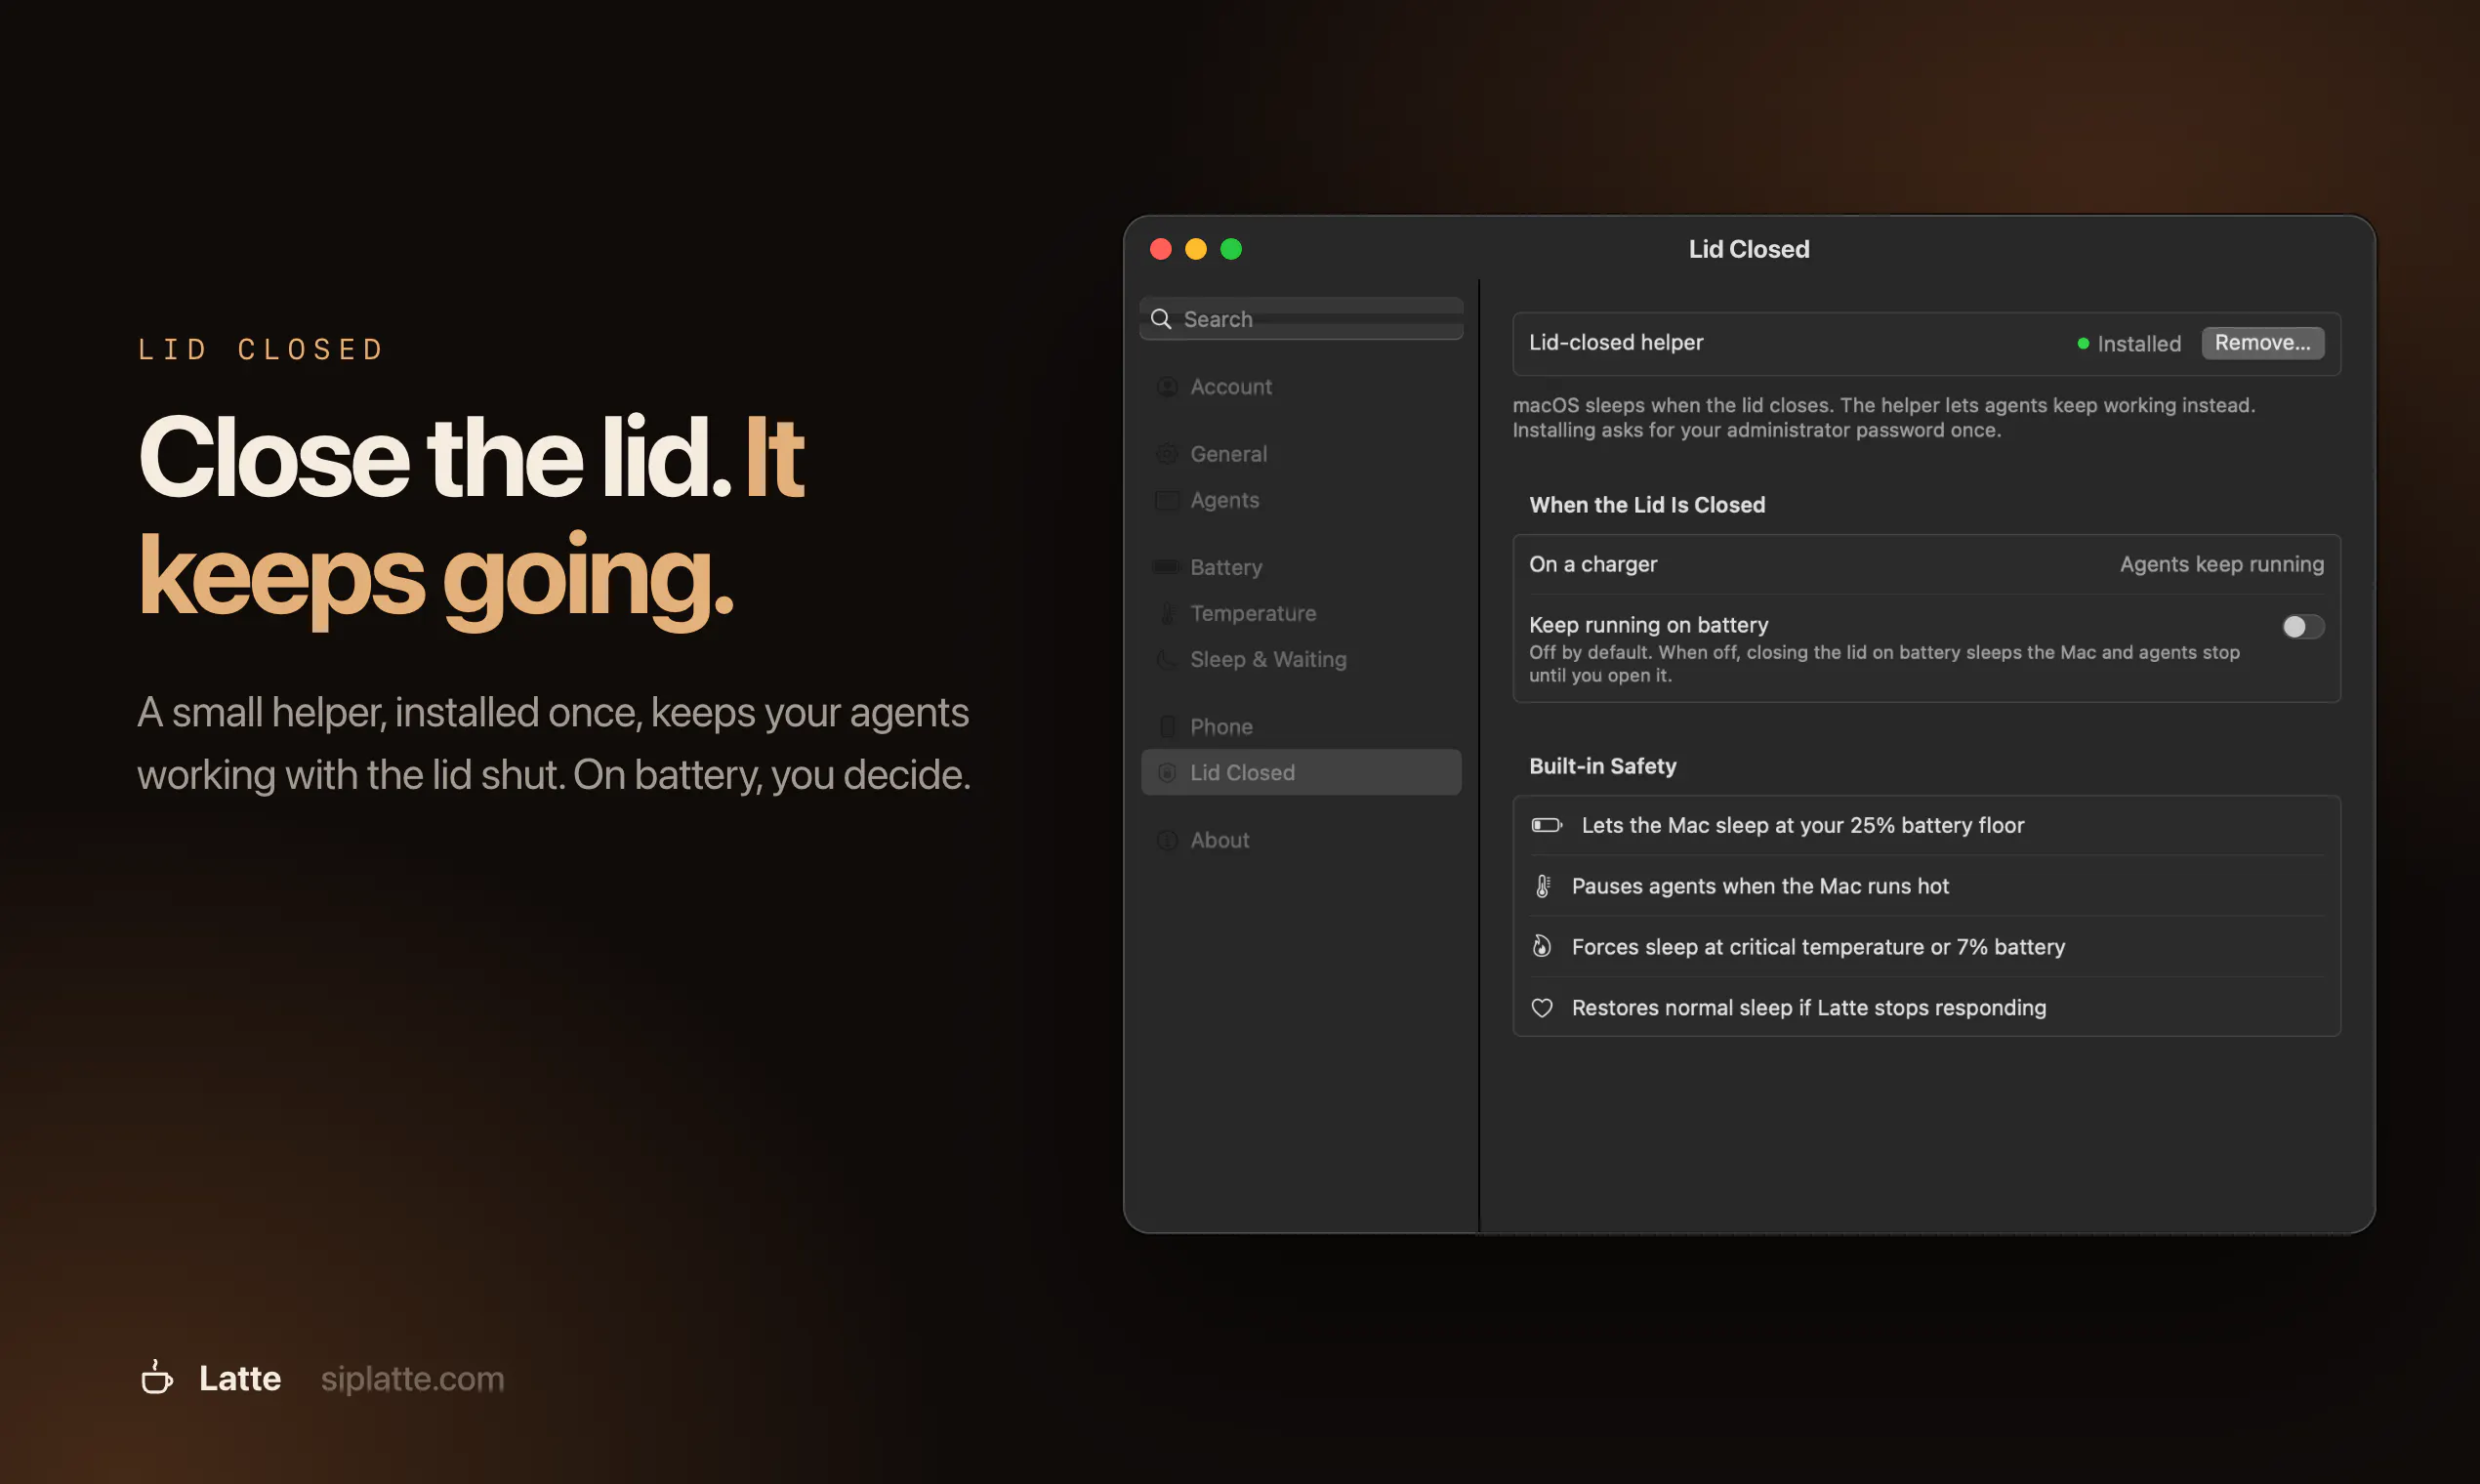
Task: Open the Temperature settings pane
Action: (1301, 613)
